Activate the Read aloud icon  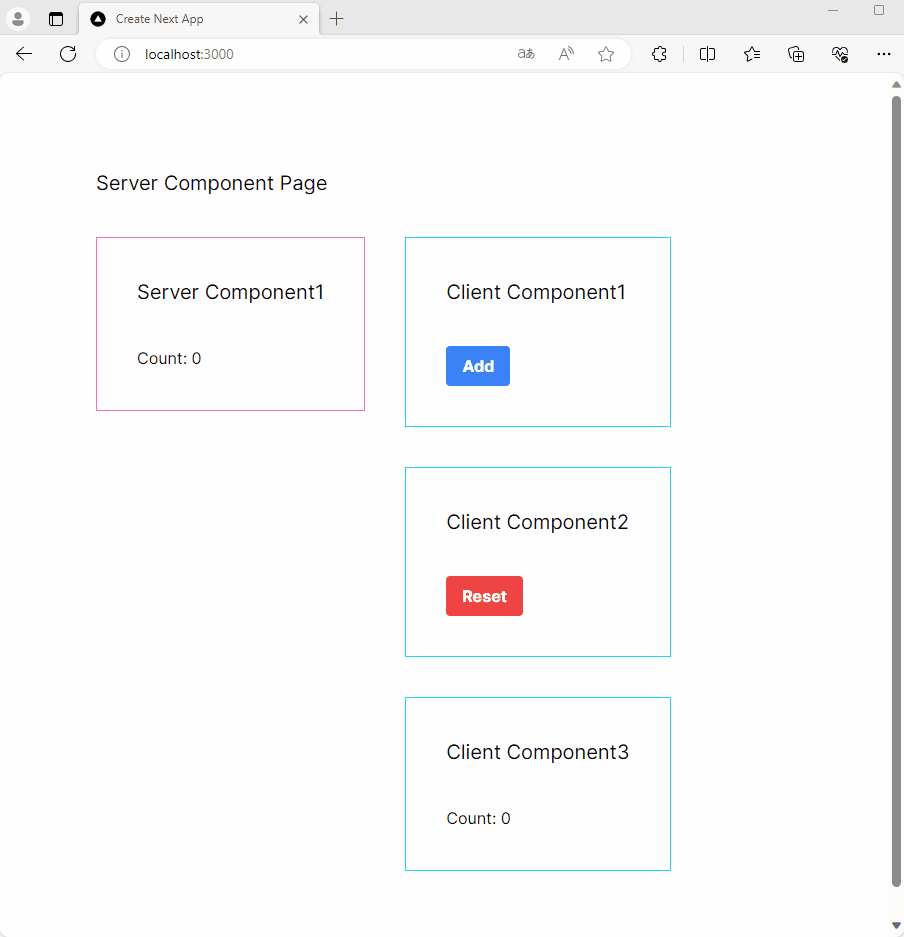click(566, 54)
